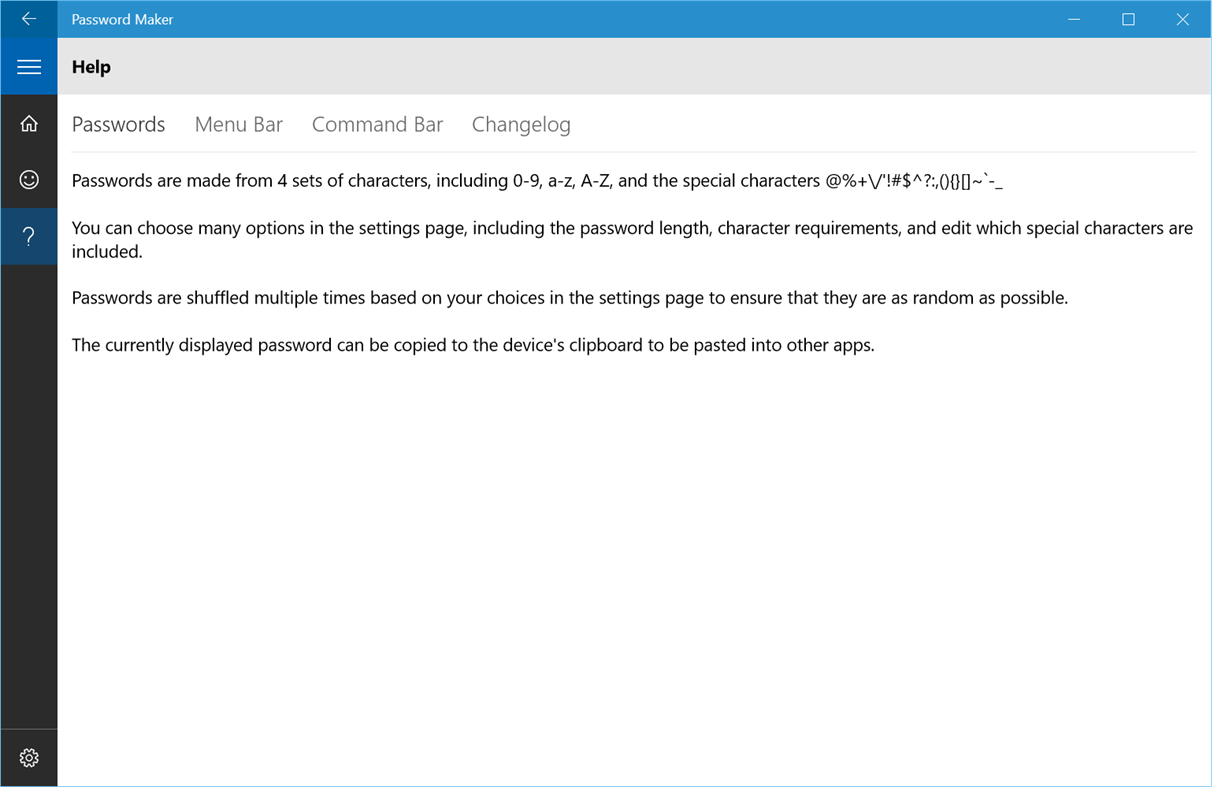Maximize the Password Maker window
The image size is (1212, 787).
(1128, 19)
